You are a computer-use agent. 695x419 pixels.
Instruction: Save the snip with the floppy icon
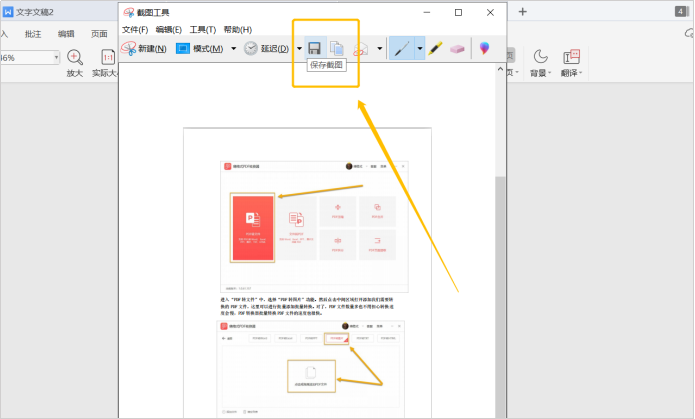(315, 48)
